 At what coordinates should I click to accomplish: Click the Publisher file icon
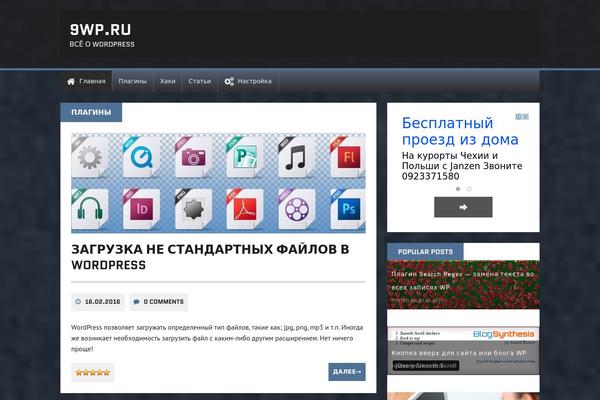pyautogui.click(x=245, y=157)
